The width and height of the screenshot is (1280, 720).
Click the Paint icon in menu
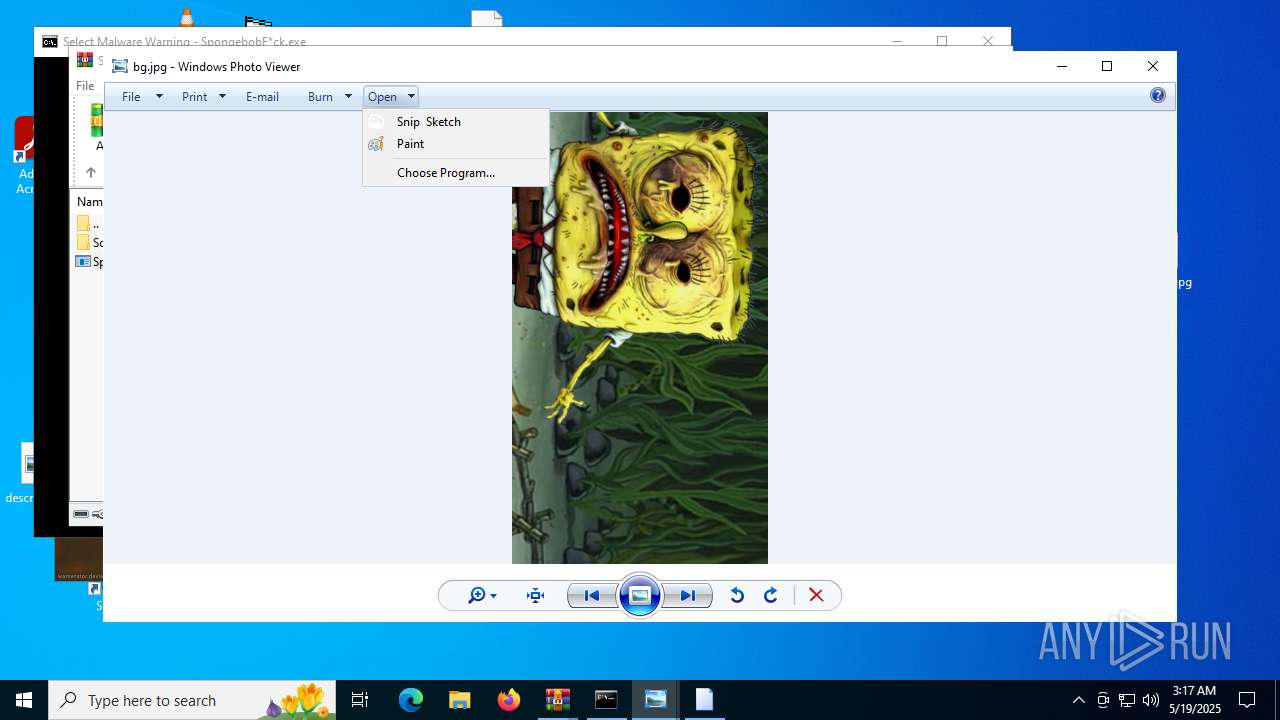376,144
